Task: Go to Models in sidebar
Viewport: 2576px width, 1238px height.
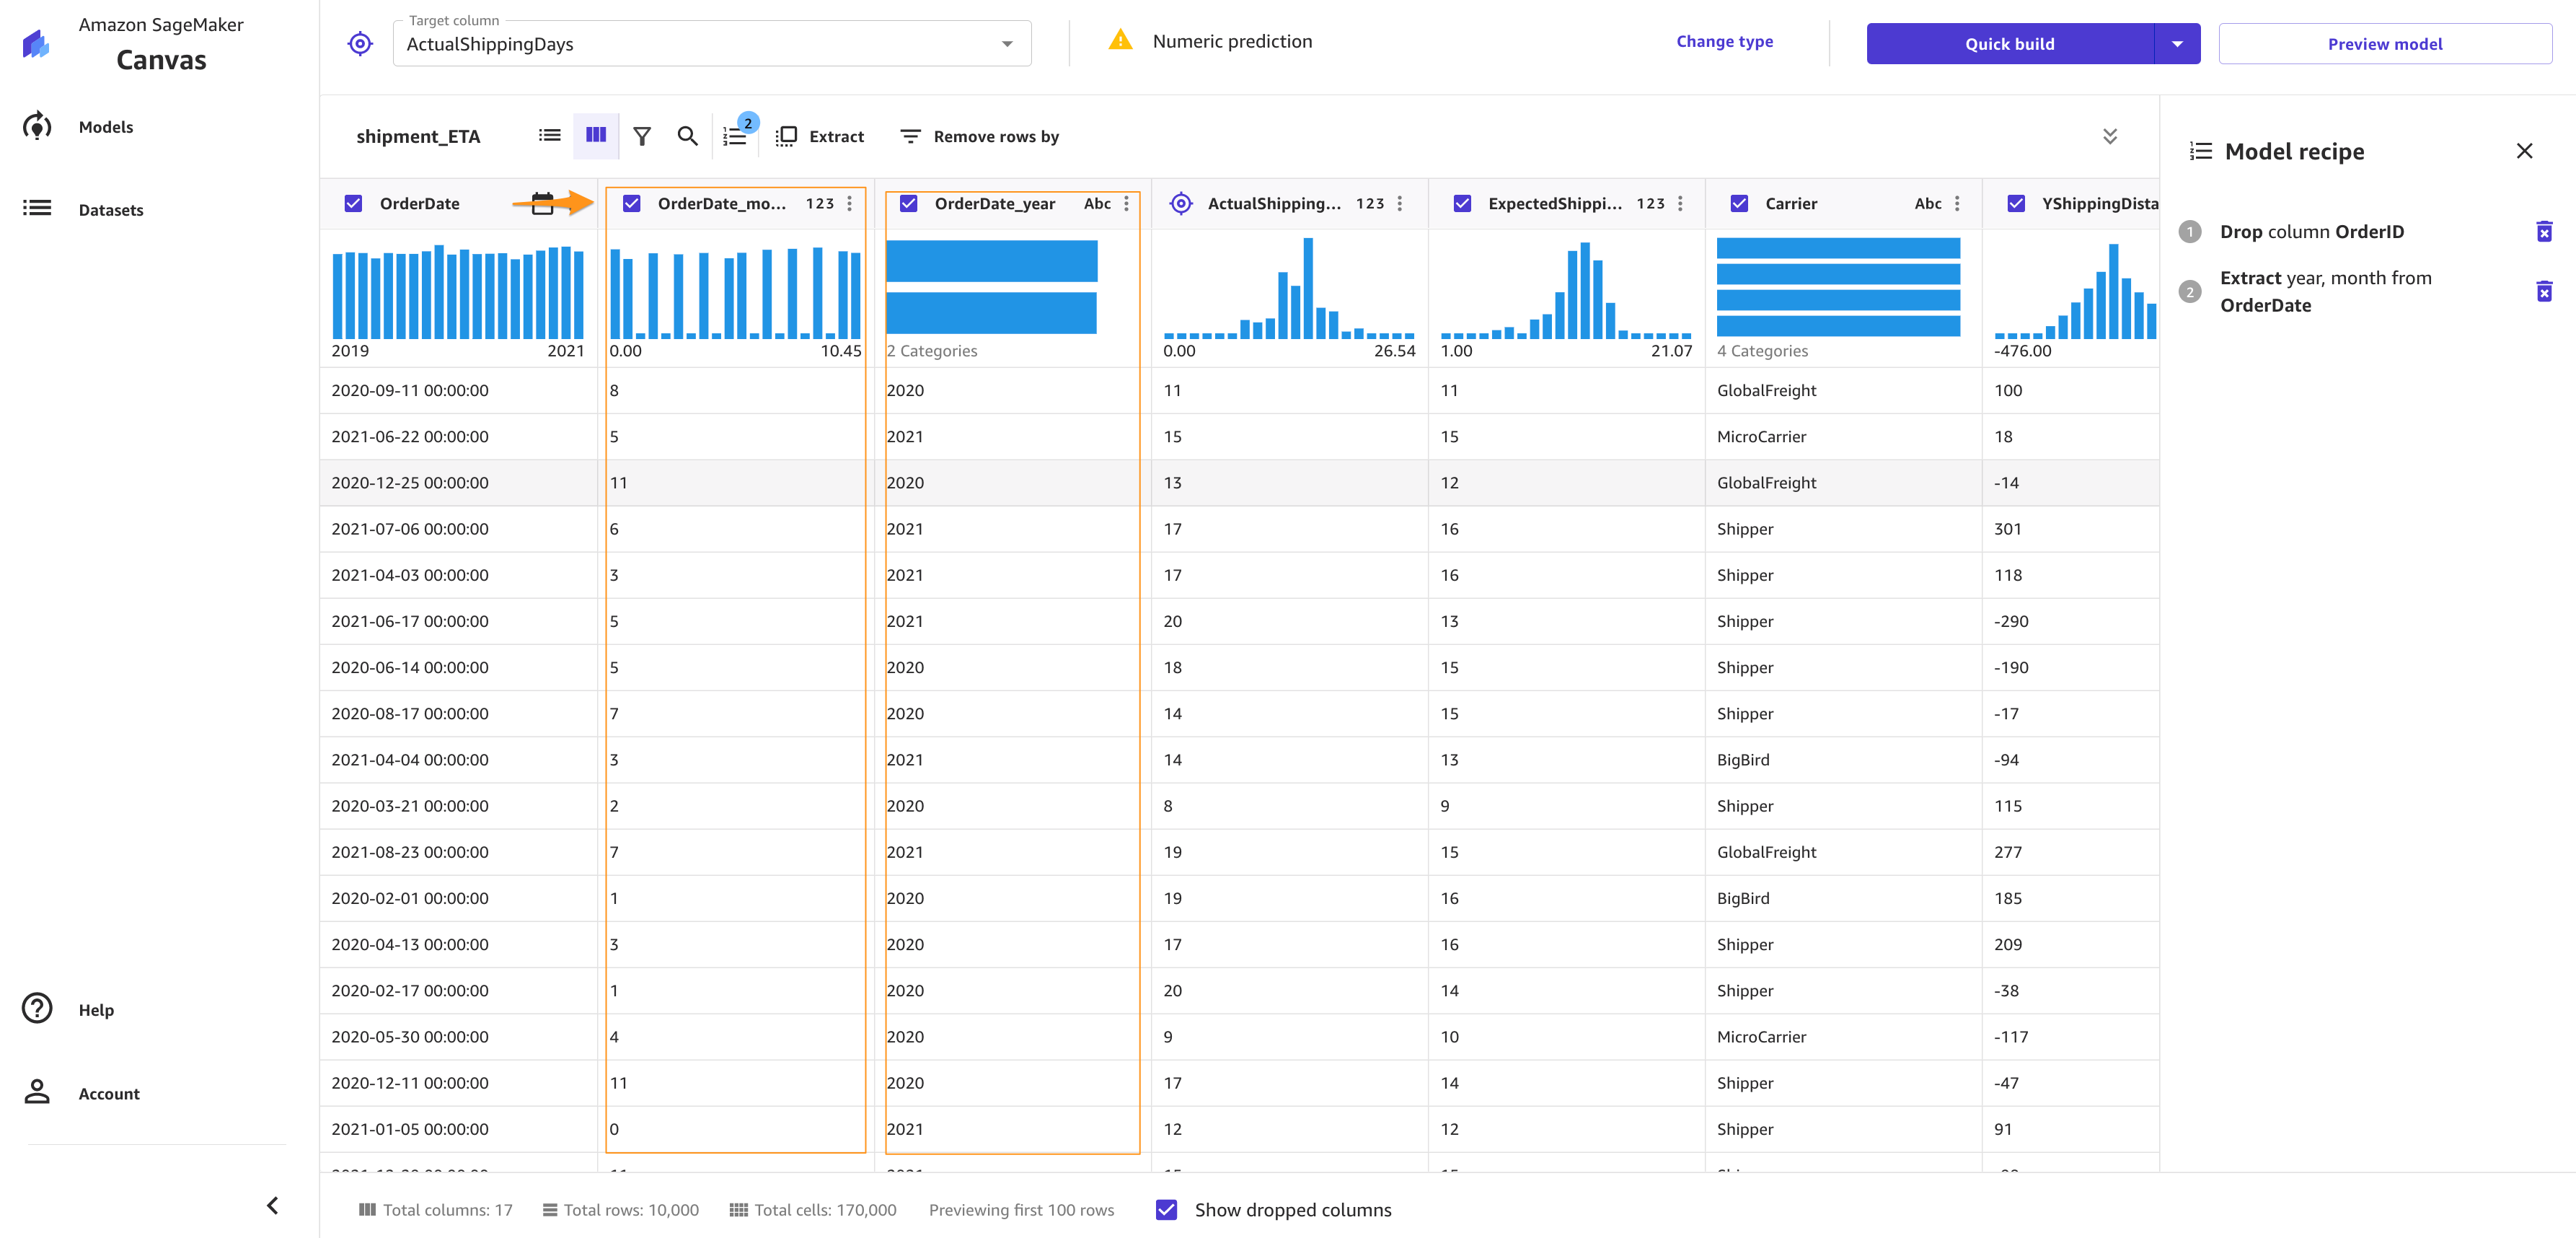Action: coord(105,127)
